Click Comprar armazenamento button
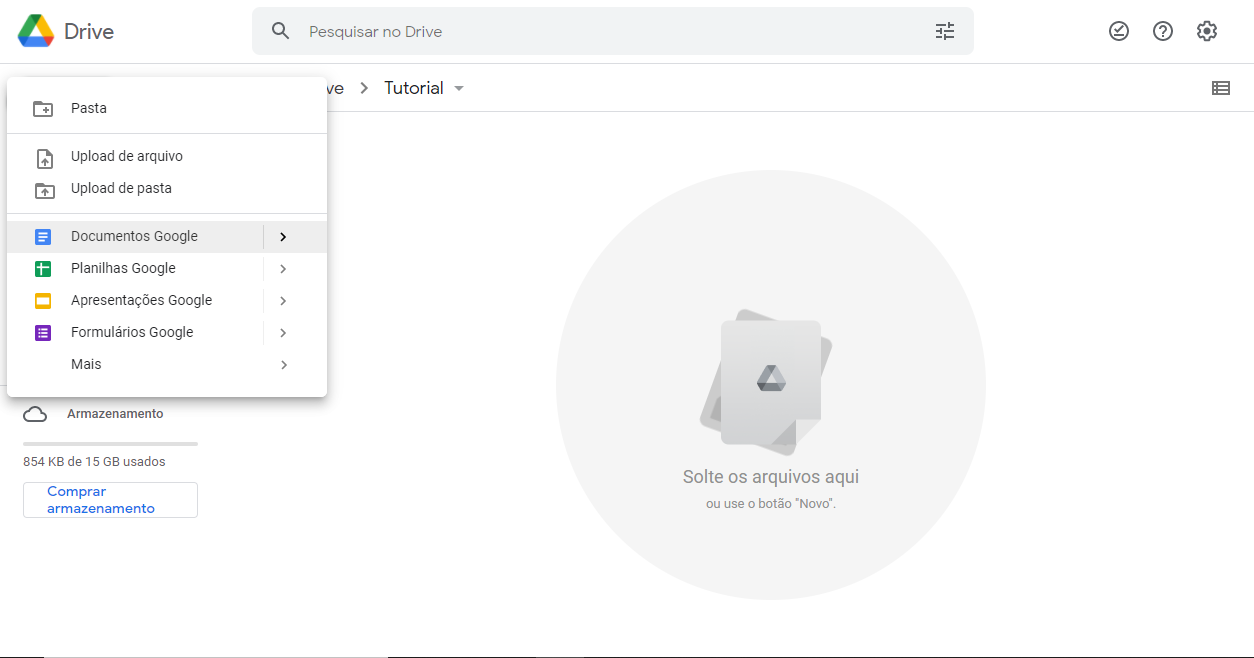Image resolution: width=1254 pixels, height=658 pixels. [110, 500]
